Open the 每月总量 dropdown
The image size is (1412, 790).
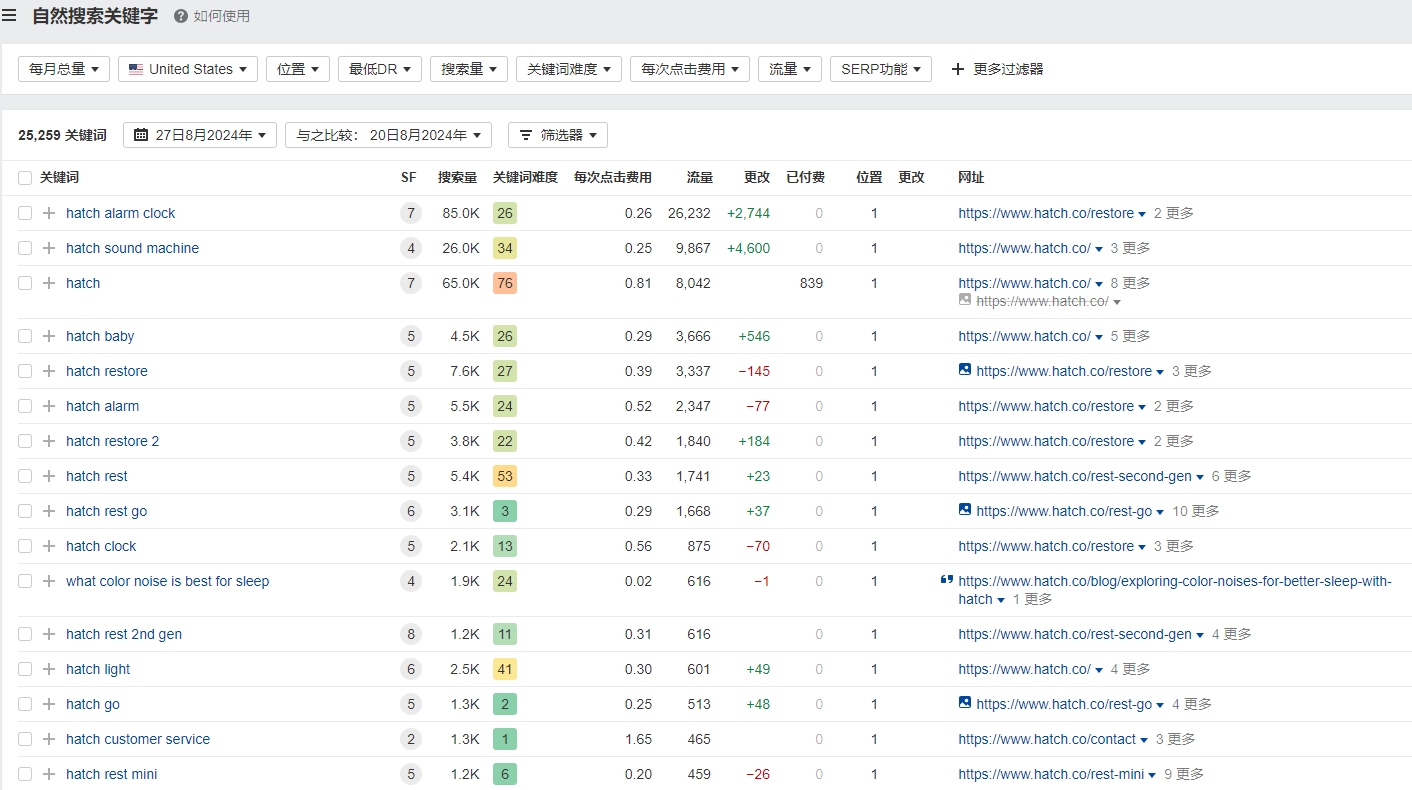64,69
